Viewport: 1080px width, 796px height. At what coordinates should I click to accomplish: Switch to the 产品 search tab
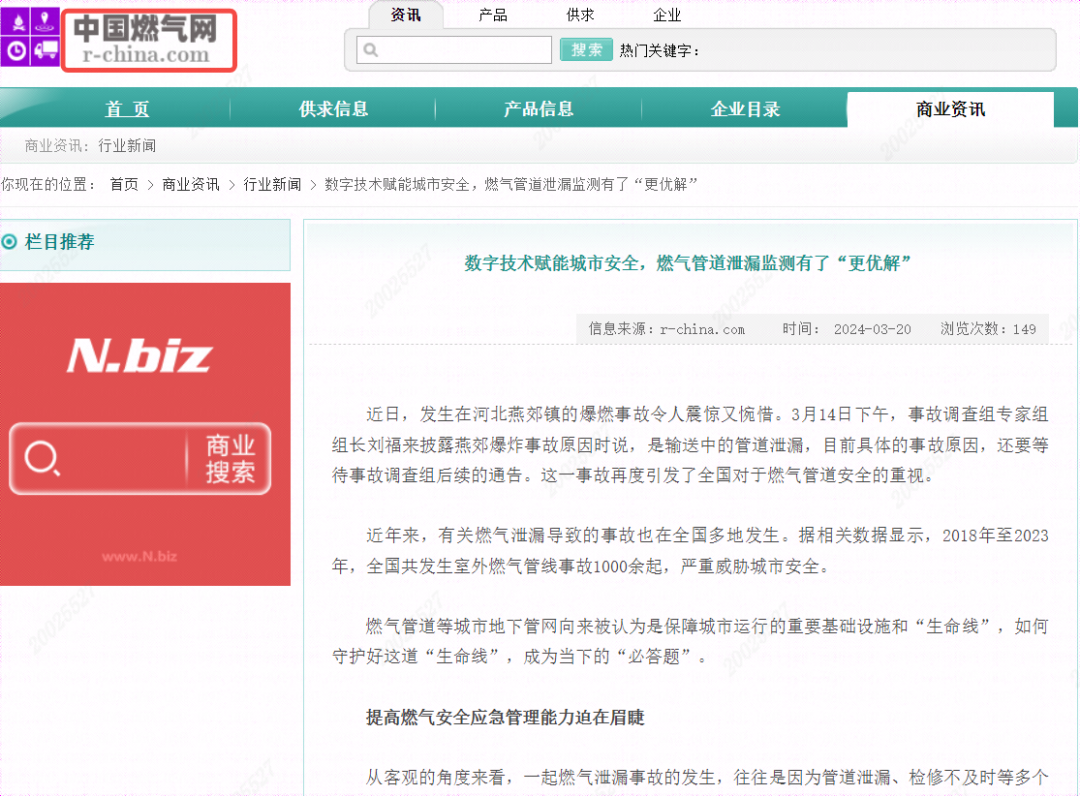point(492,15)
